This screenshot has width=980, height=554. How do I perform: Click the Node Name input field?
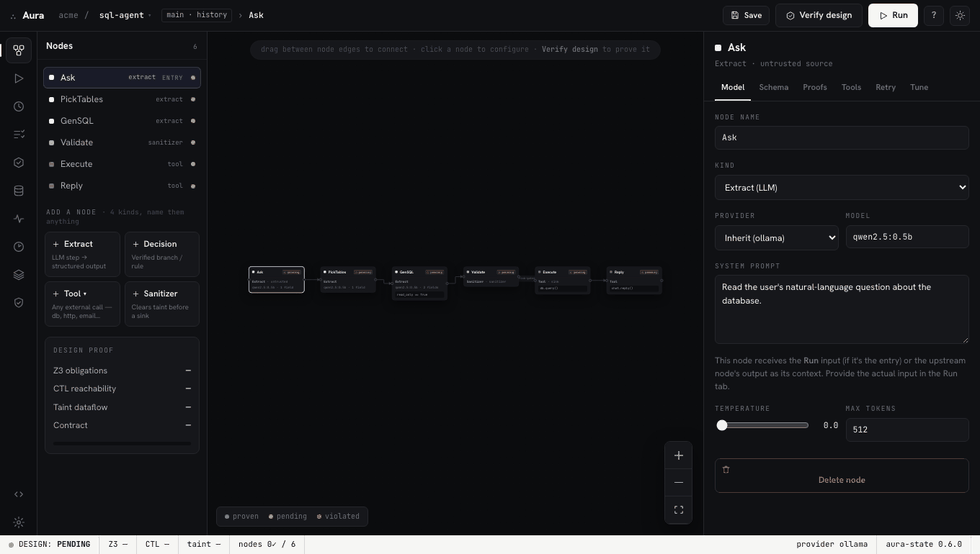pos(842,138)
